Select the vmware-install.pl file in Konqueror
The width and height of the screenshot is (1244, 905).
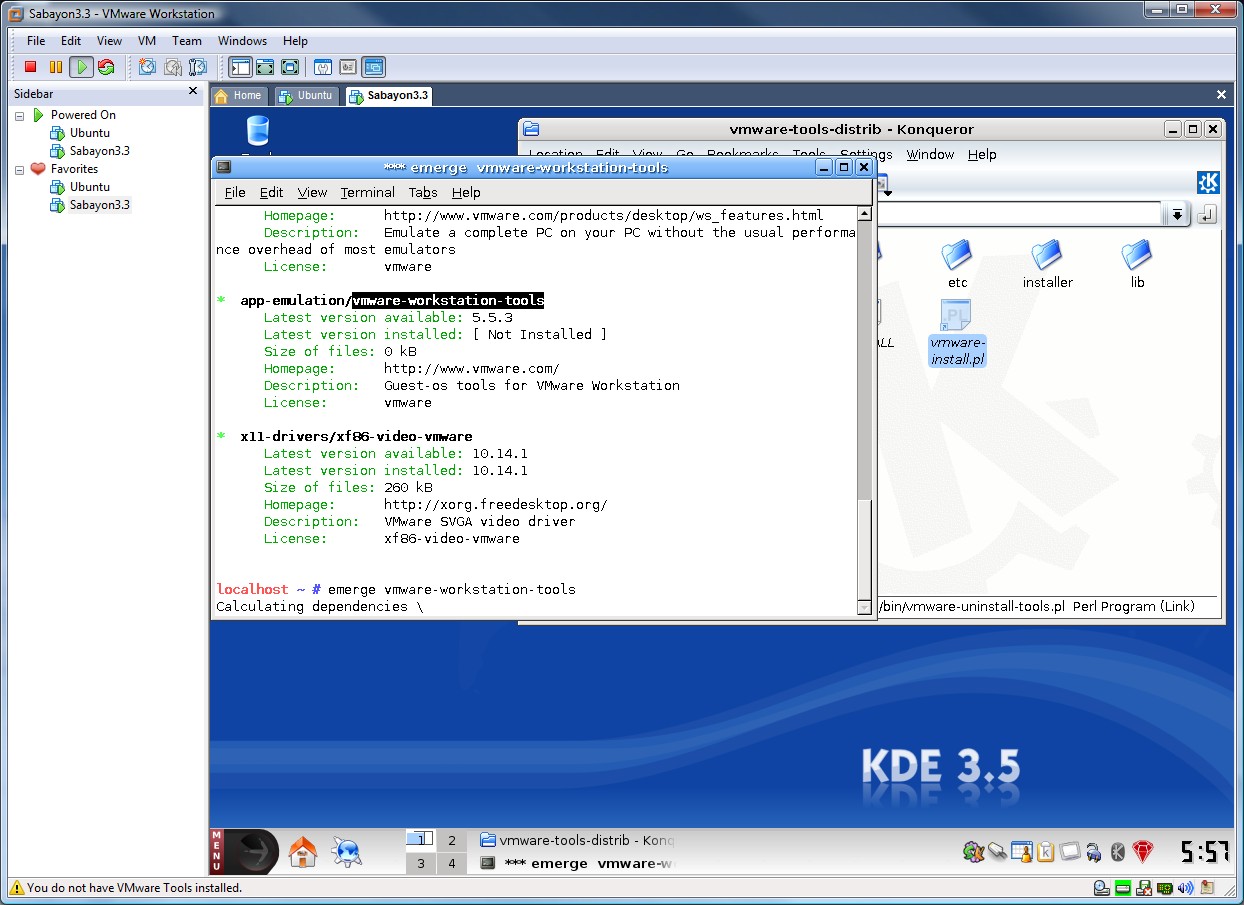(957, 333)
